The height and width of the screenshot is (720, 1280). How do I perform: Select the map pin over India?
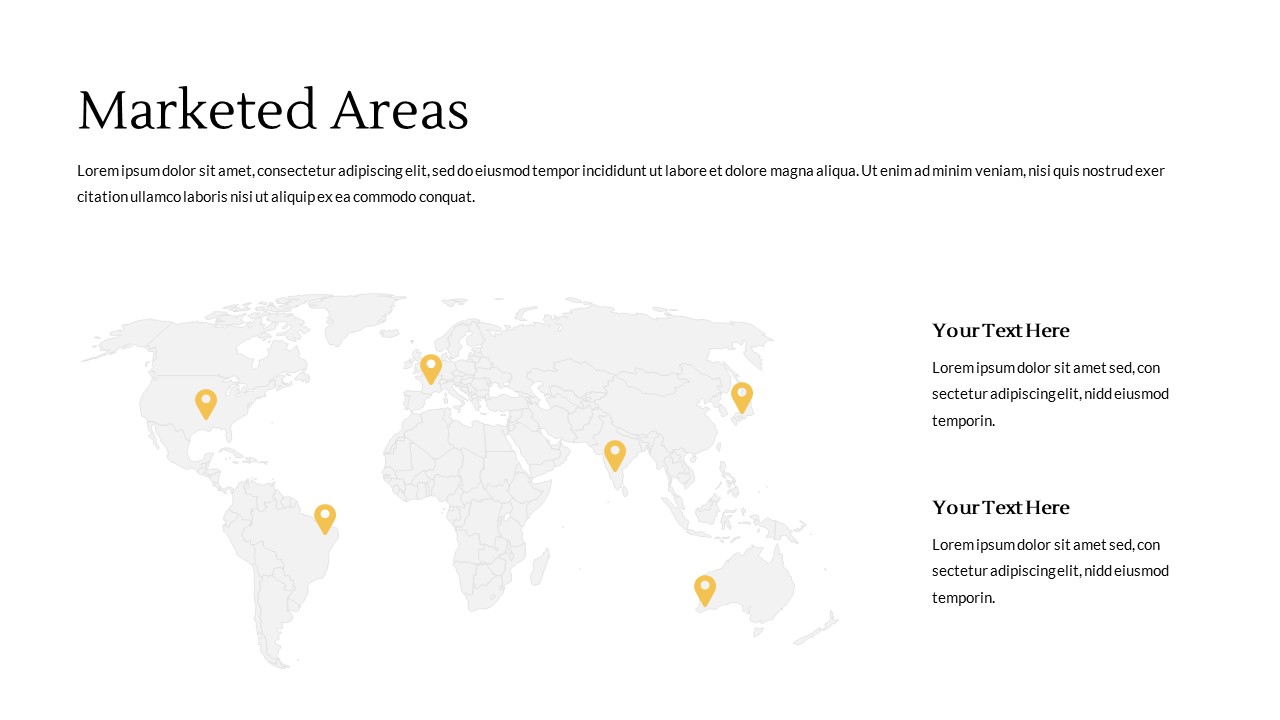(615, 456)
